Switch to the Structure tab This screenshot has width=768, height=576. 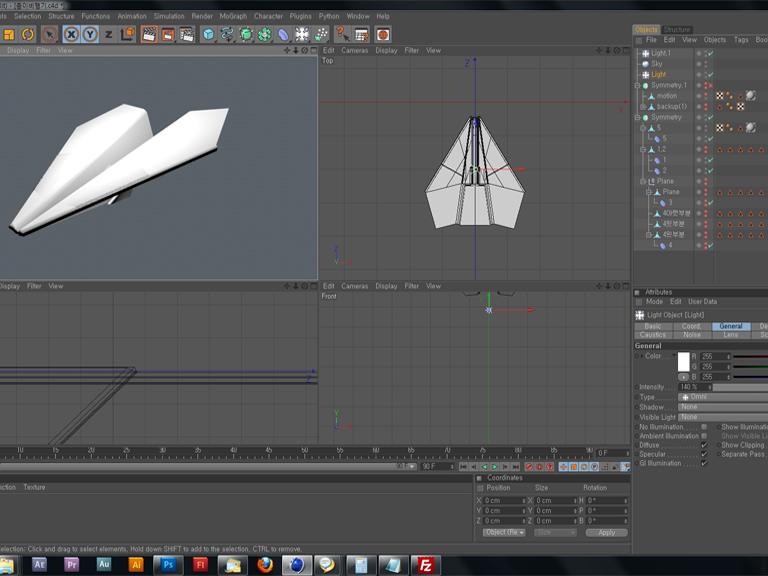tap(677, 30)
